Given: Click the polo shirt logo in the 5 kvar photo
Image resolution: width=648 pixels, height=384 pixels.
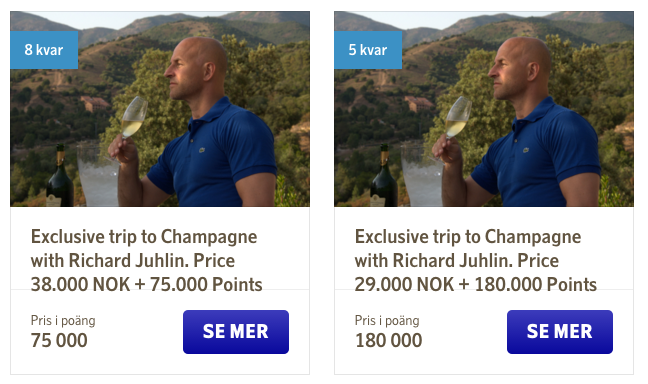Looking at the screenshot, I should (x=526, y=150).
